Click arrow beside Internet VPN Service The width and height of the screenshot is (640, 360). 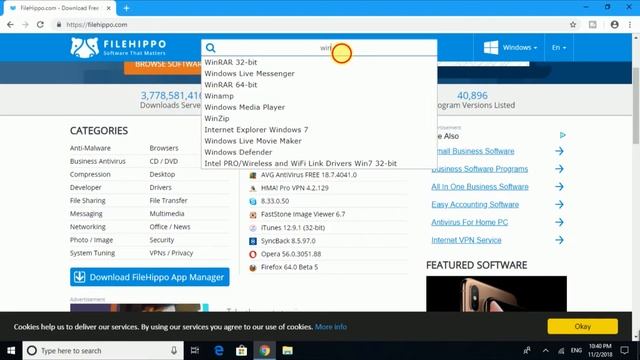coord(559,240)
